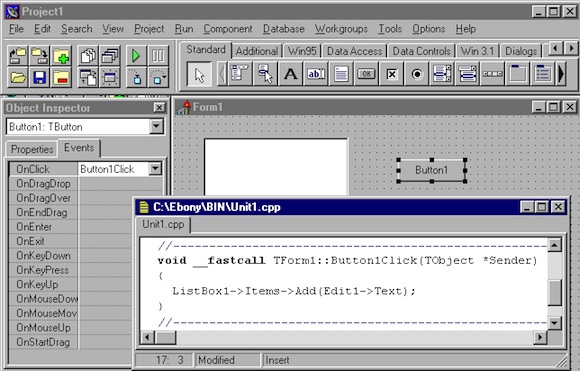This screenshot has height=371, width=580.
Task: Click the code editor vertical scrollbar thumb
Action: point(554,293)
